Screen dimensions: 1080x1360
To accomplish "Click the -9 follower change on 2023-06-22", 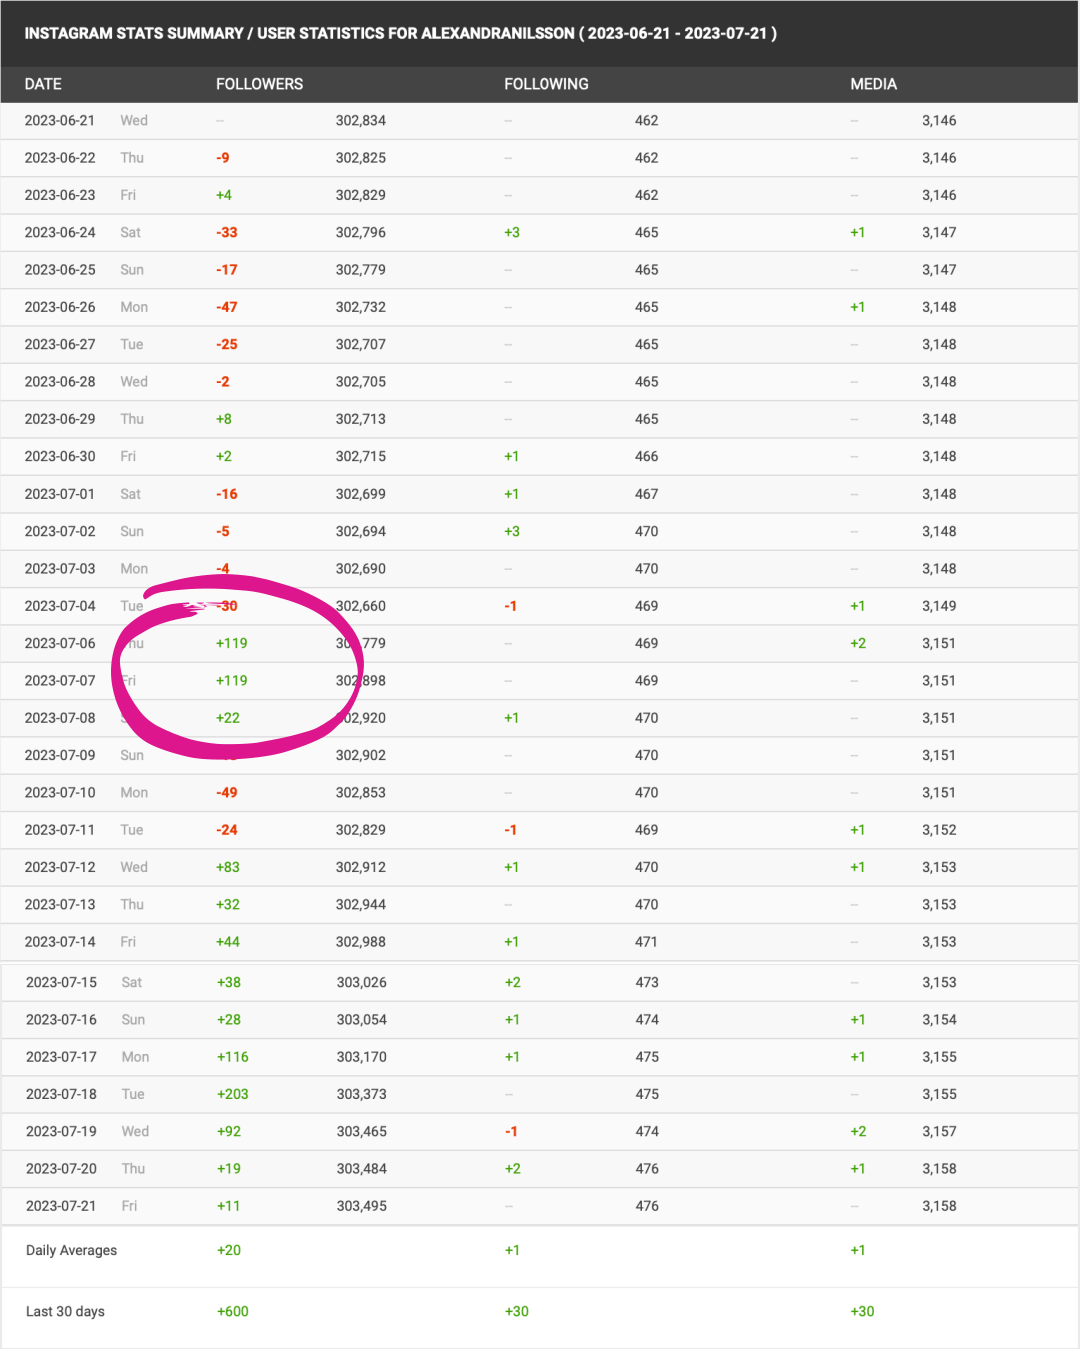I will [x=223, y=158].
